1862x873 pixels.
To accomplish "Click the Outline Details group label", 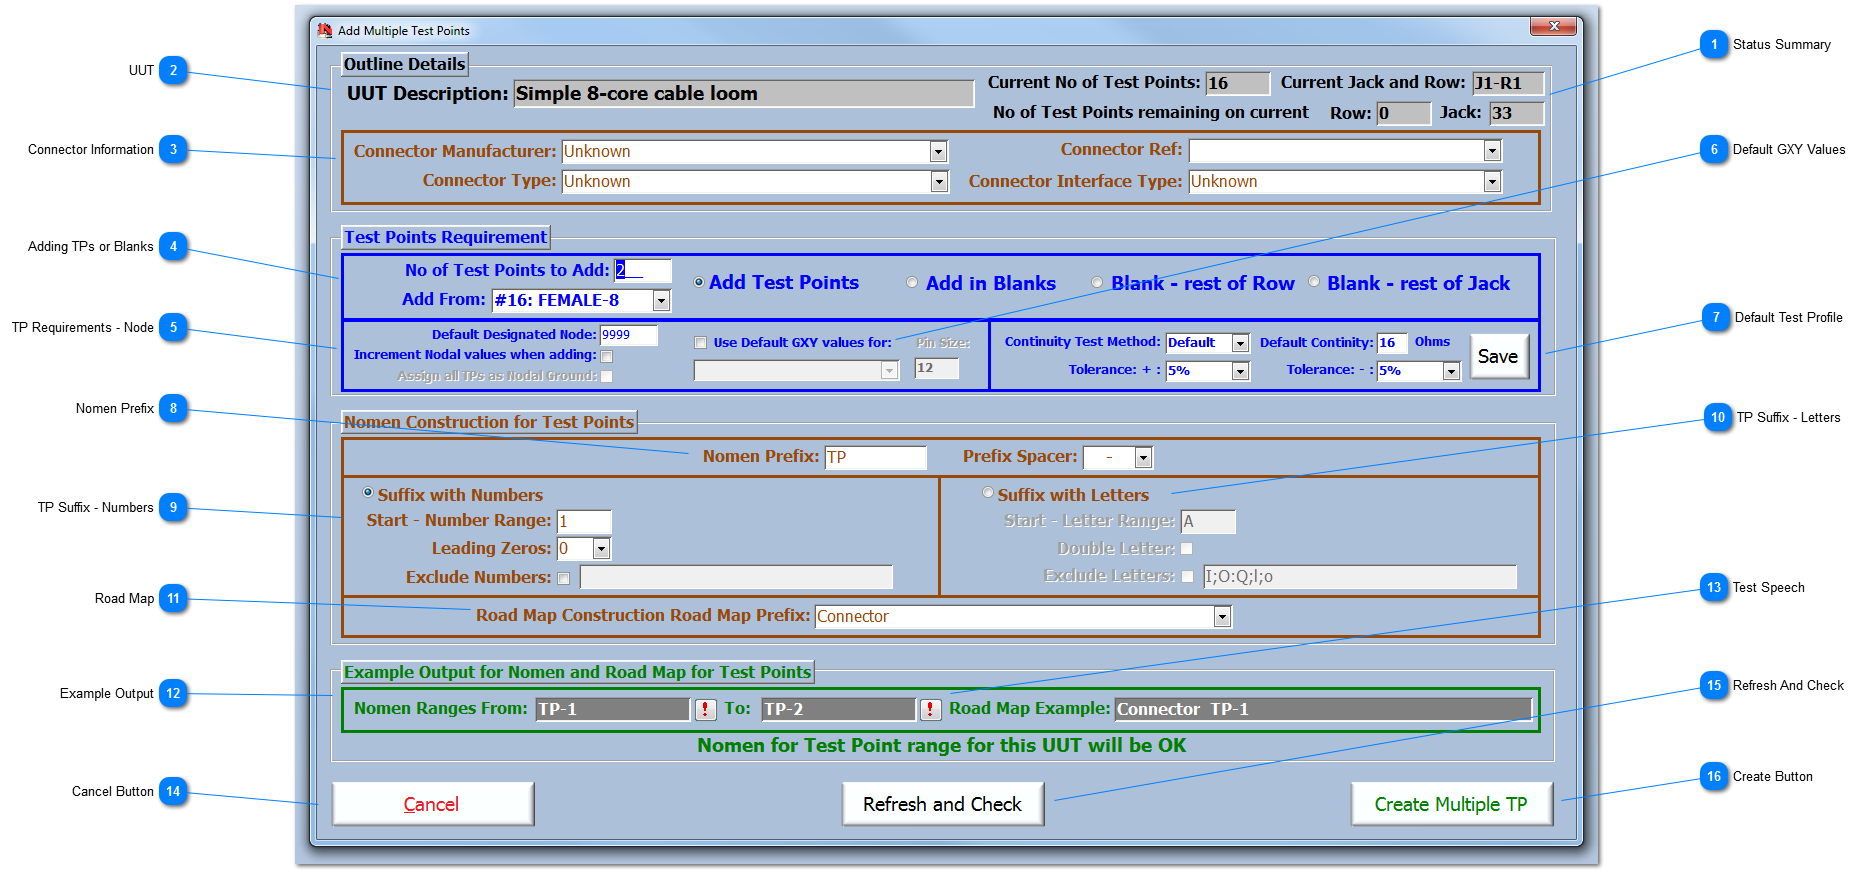I will [x=404, y=65].
